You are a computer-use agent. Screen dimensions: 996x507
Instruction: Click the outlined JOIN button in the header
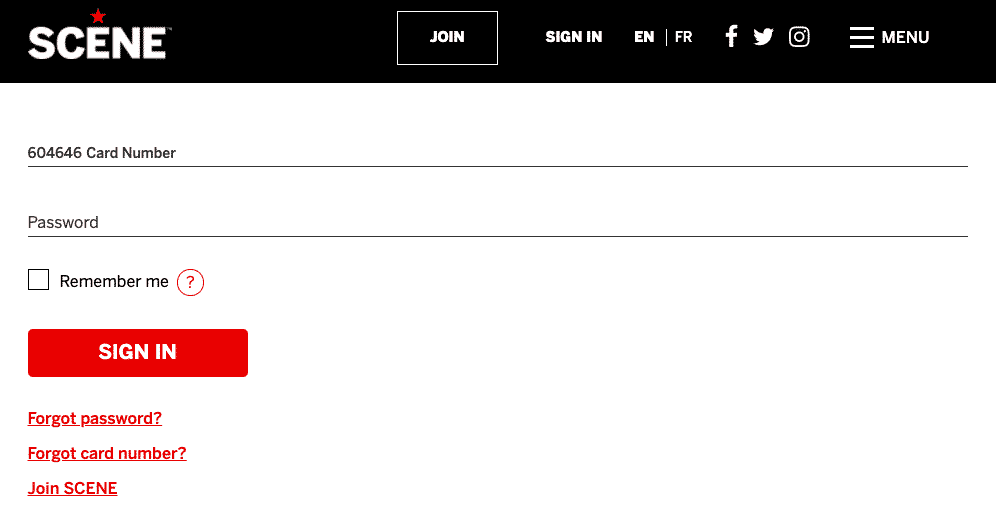click(x=447, y=37)
